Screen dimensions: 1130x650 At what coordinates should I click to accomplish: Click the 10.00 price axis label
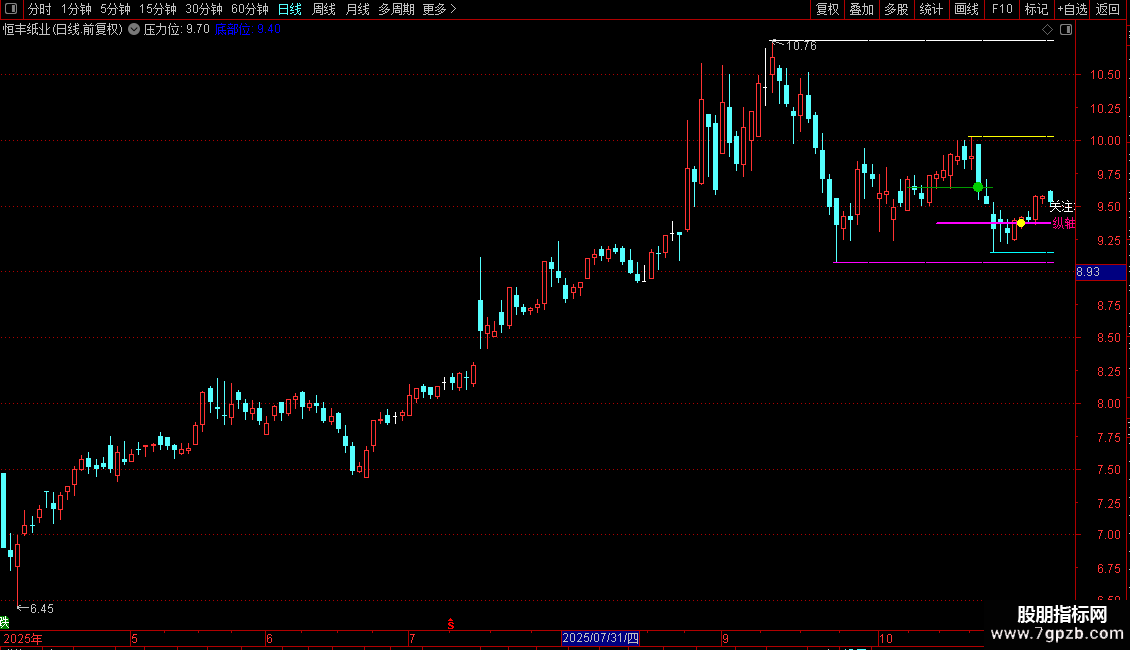[1105, 141]
